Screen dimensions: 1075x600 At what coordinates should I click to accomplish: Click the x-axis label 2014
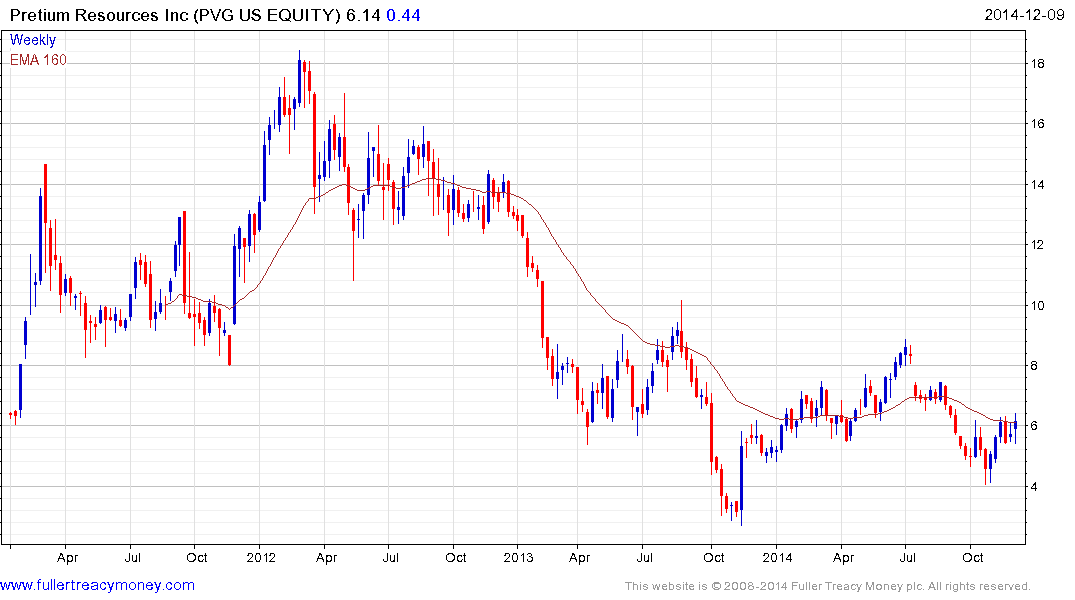tap(777, 557)
